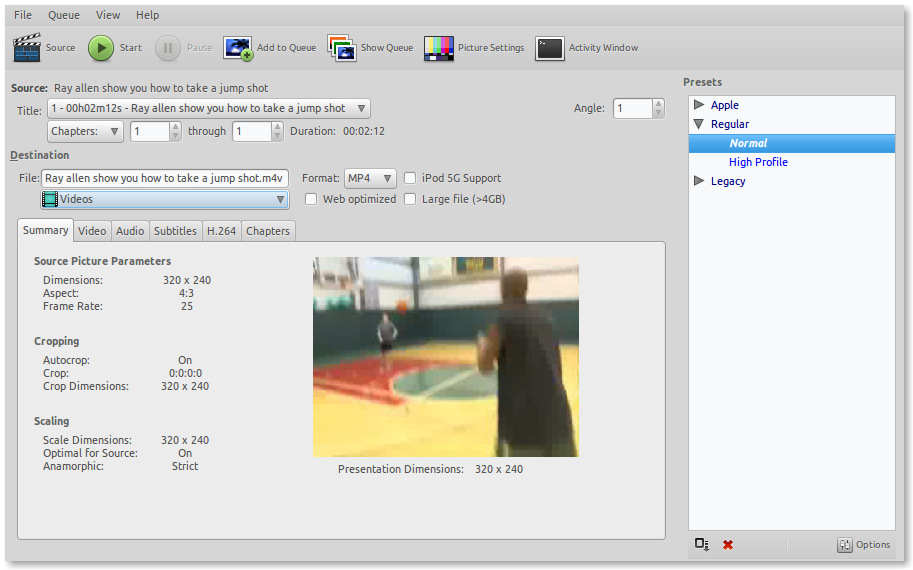Click the Crop 0:0:0:0 value
The height and width of the screenshot is (570, 913).
(x=186, y=373)
